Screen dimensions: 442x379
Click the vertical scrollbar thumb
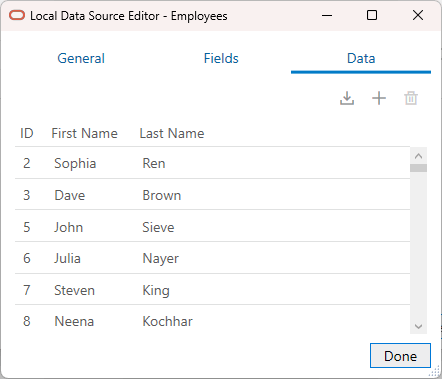click(x=419, y=168)
